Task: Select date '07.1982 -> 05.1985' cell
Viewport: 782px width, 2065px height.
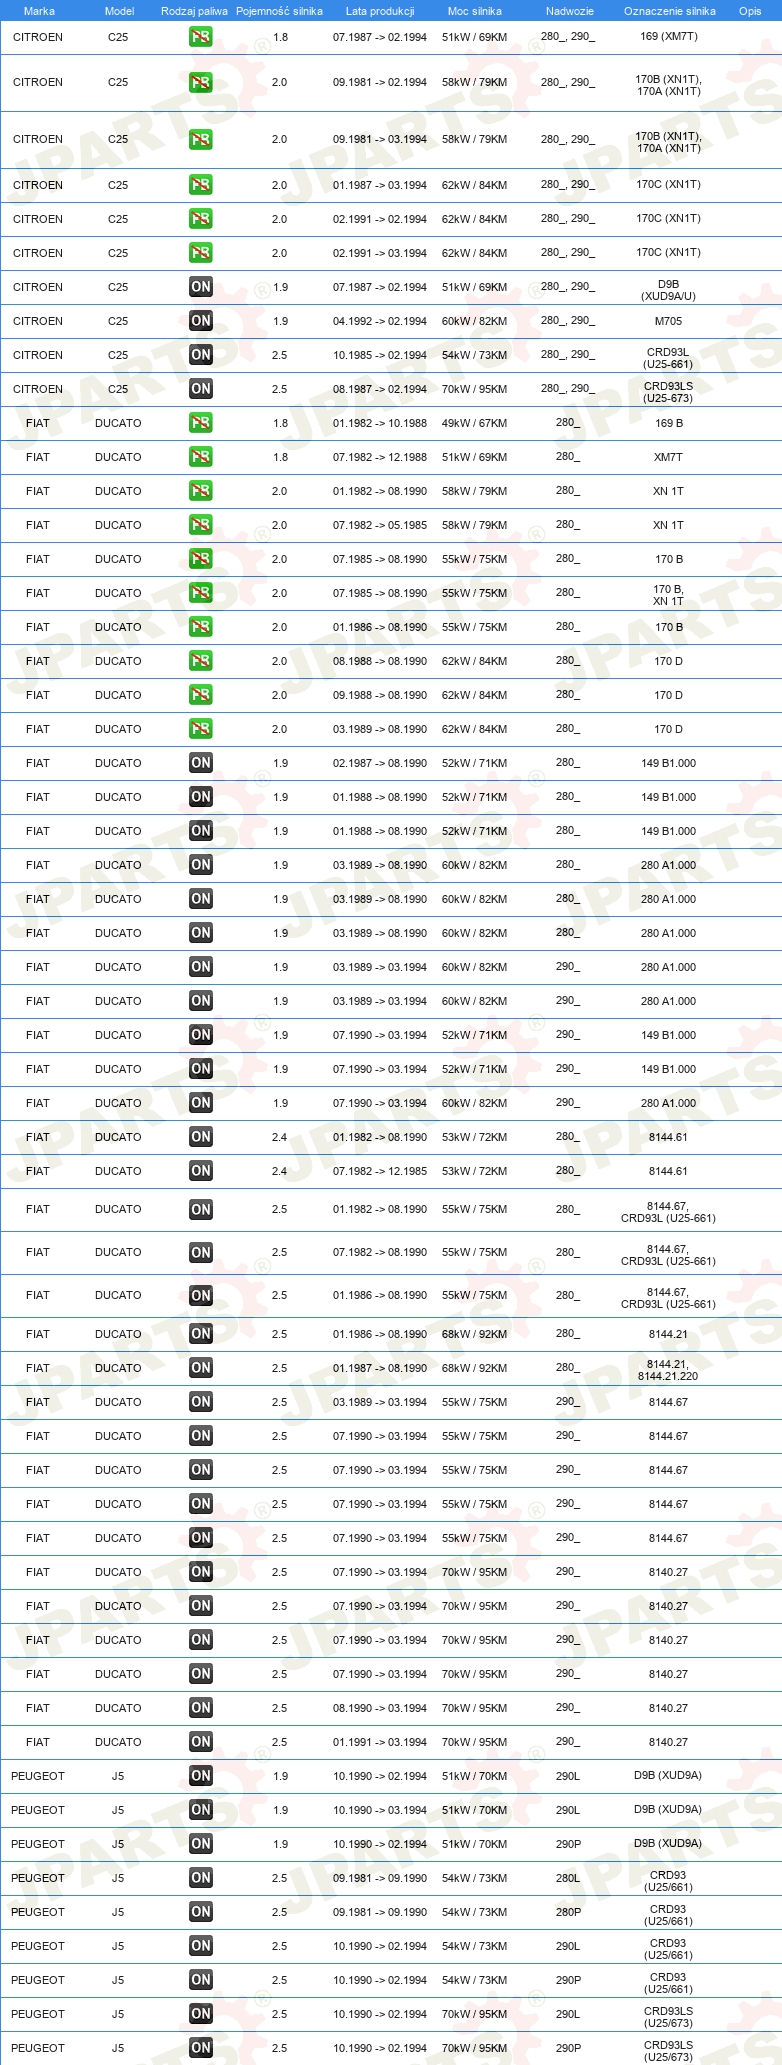Action: click(380, 525)
